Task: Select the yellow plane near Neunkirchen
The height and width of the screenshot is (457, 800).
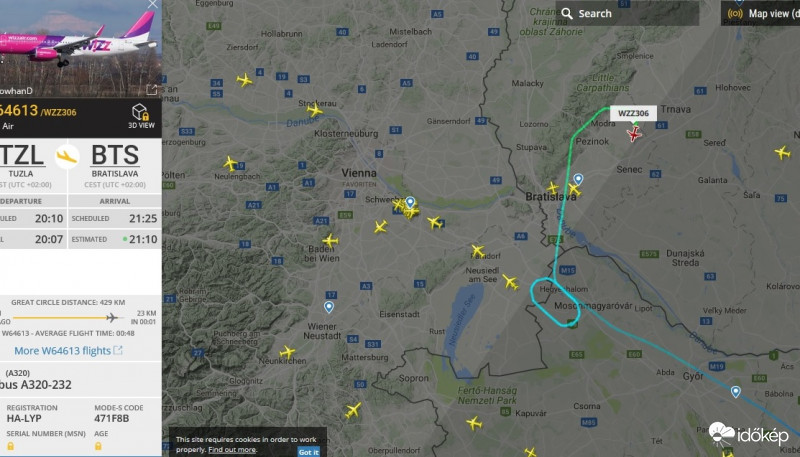Action: pyautogui.click(x=287, y=352)
